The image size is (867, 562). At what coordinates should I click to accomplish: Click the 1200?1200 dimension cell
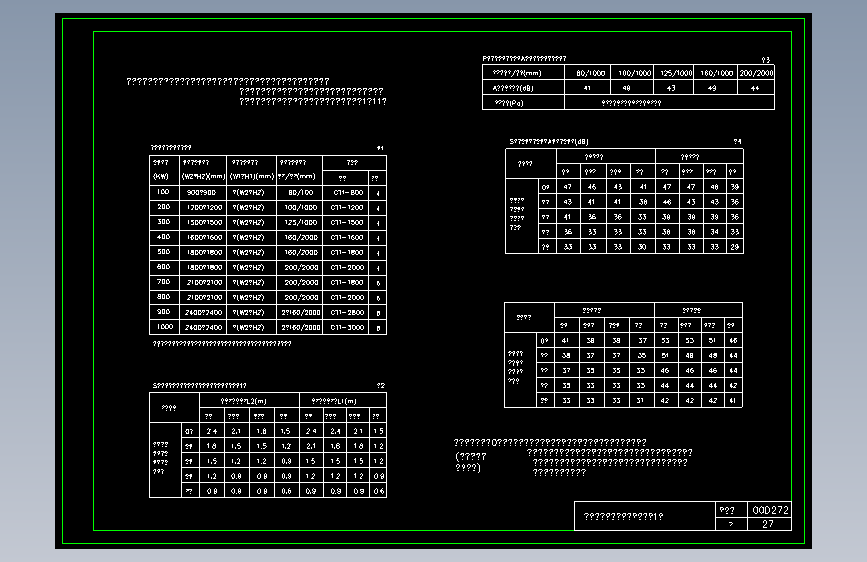[x=204, y=207]
